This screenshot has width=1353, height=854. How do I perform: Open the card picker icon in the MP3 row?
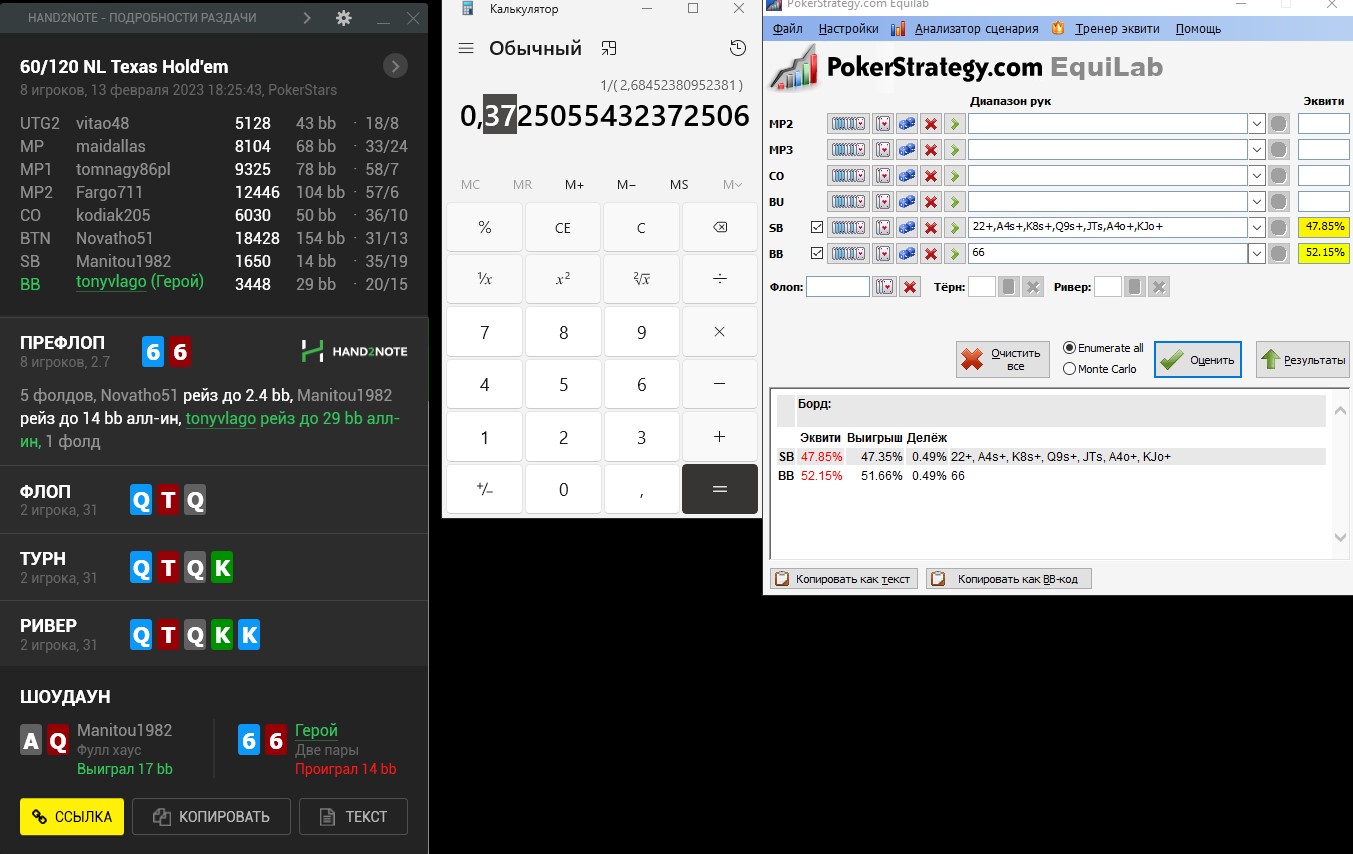pos(883,149)
